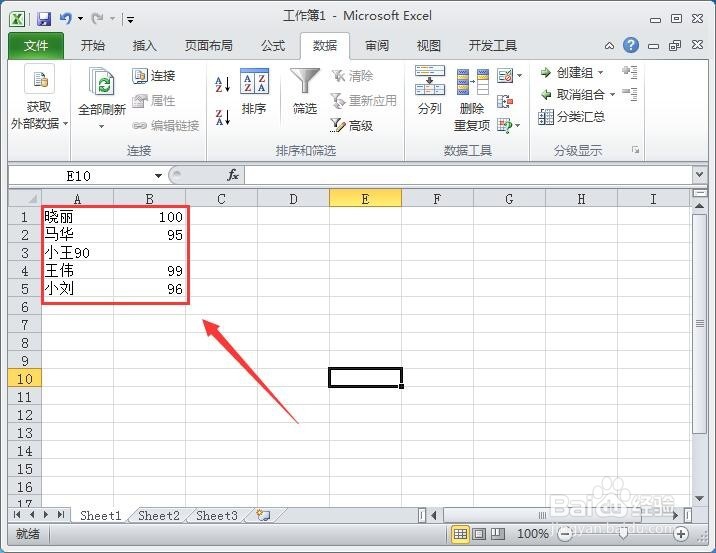Click the zoom slider handle
This screenshot has height=553, width=716.
(623, 533)
